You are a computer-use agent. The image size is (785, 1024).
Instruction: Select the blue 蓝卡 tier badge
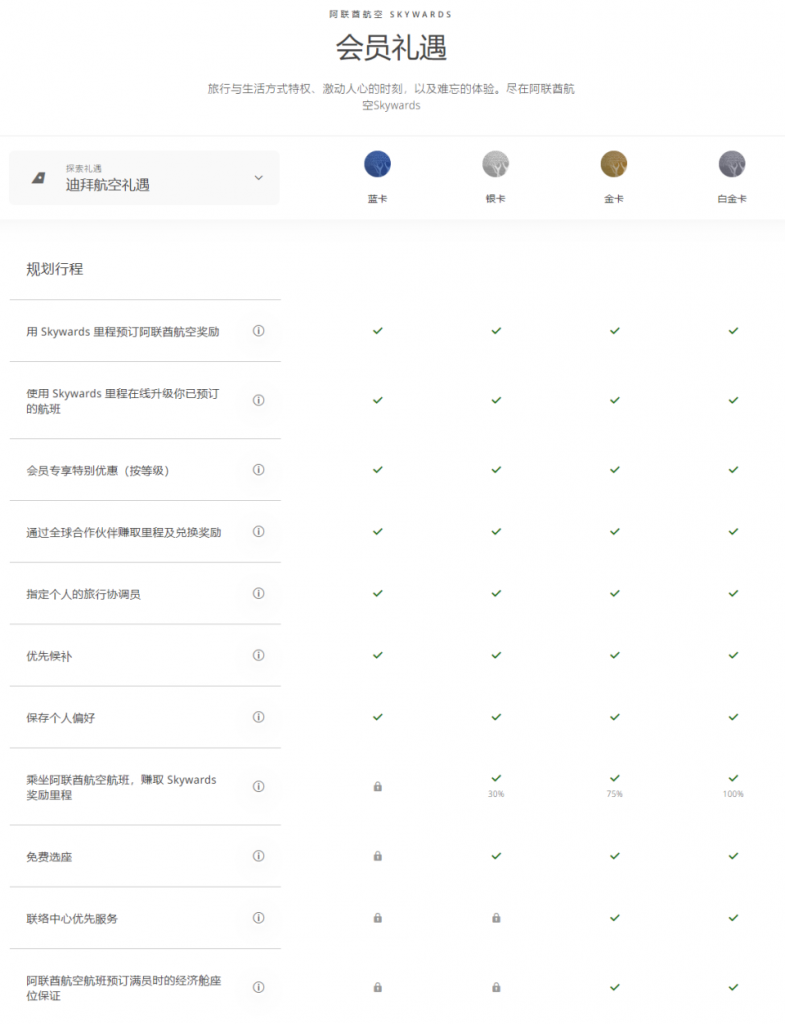377,164
